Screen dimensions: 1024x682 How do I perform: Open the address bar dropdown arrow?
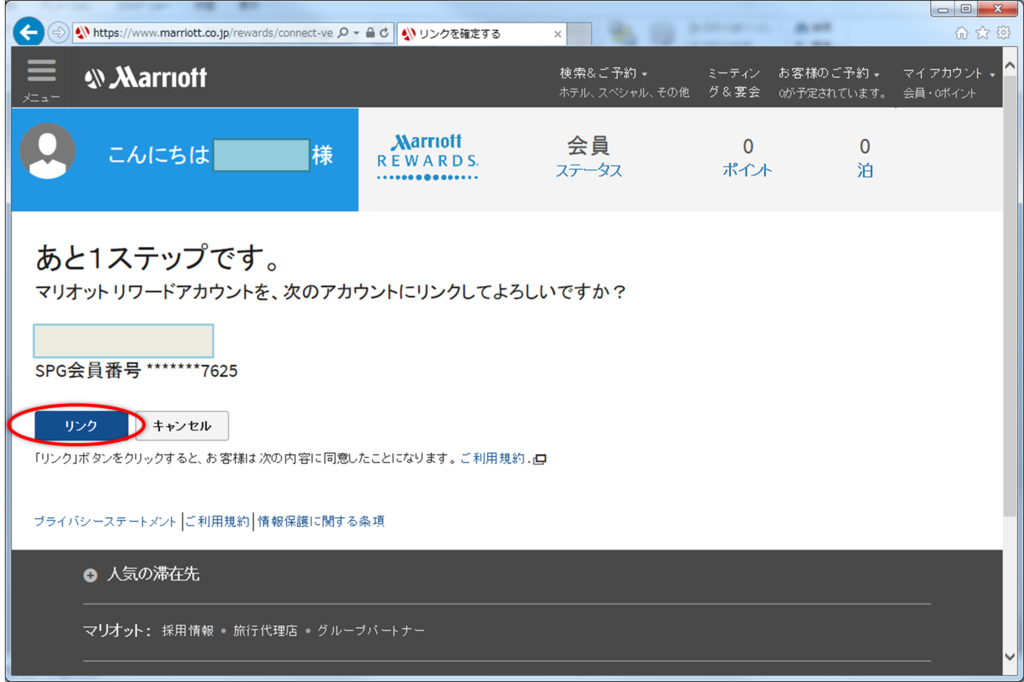tap(357, 33)
